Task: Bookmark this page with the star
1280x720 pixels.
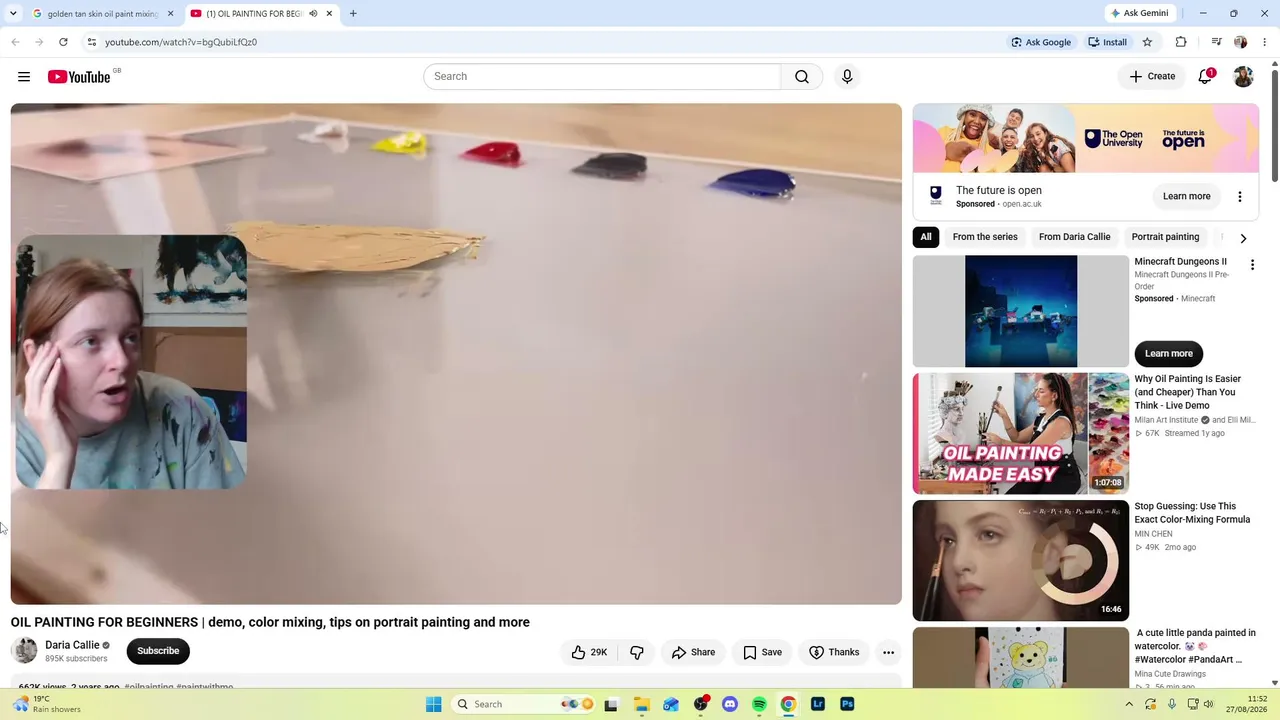Action: click(1147, 42)
